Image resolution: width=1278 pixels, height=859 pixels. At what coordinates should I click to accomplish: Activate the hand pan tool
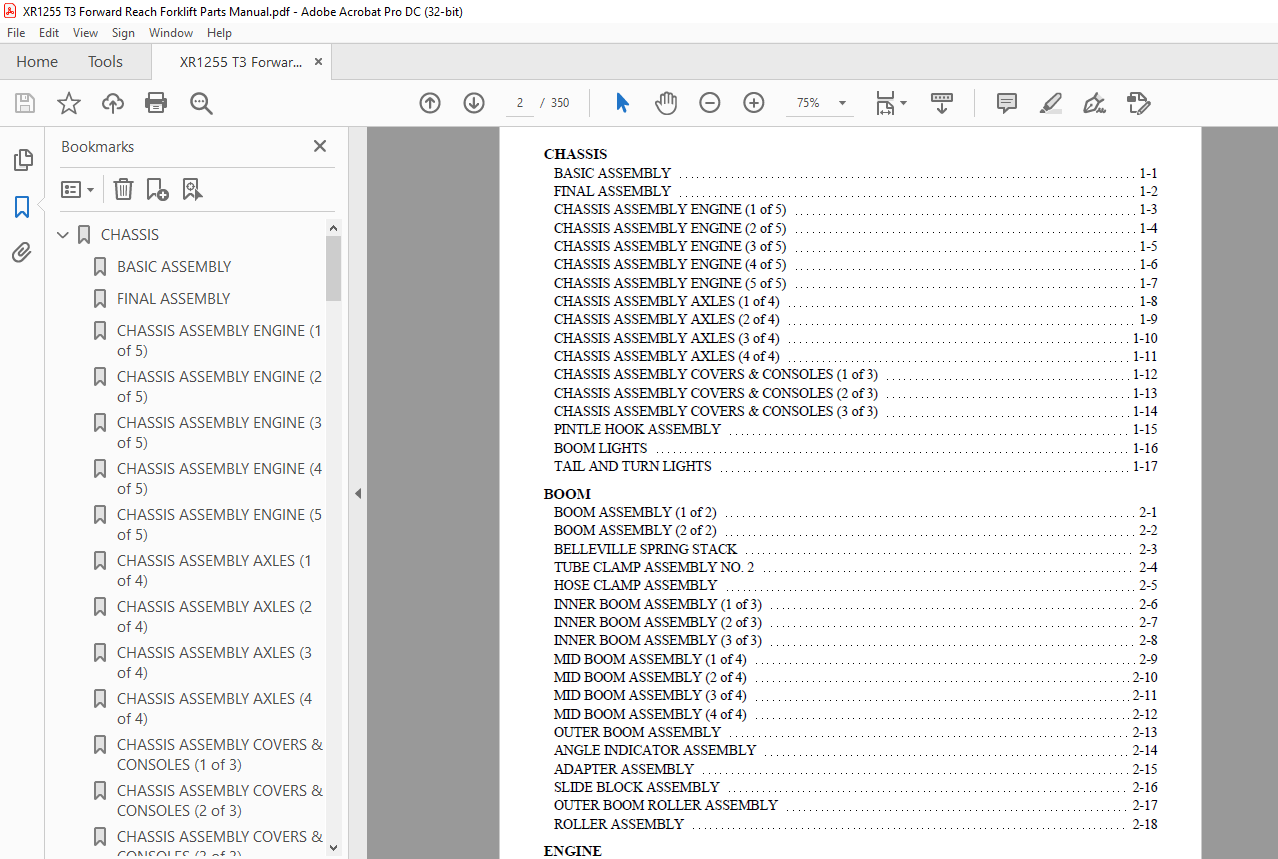[666, 103]
